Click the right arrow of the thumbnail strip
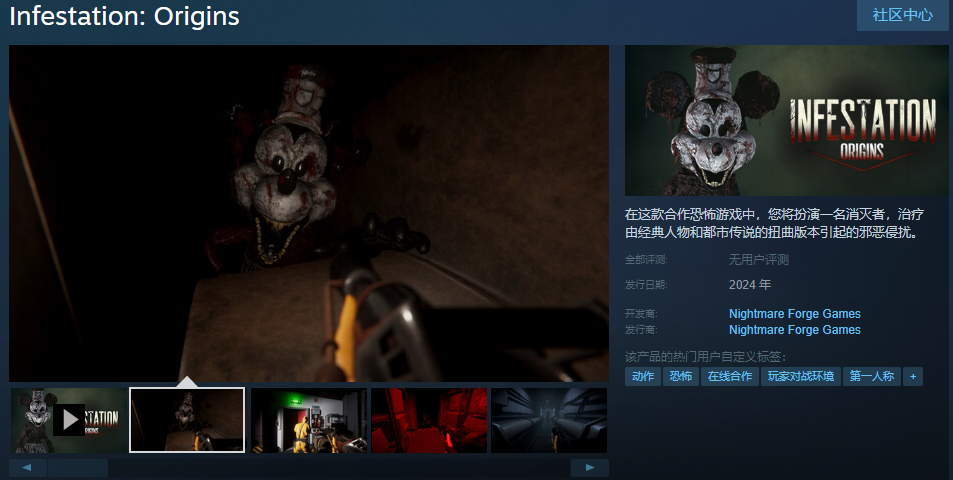The width and height of the screenshot is (953, 480). (x=590, y=468)
